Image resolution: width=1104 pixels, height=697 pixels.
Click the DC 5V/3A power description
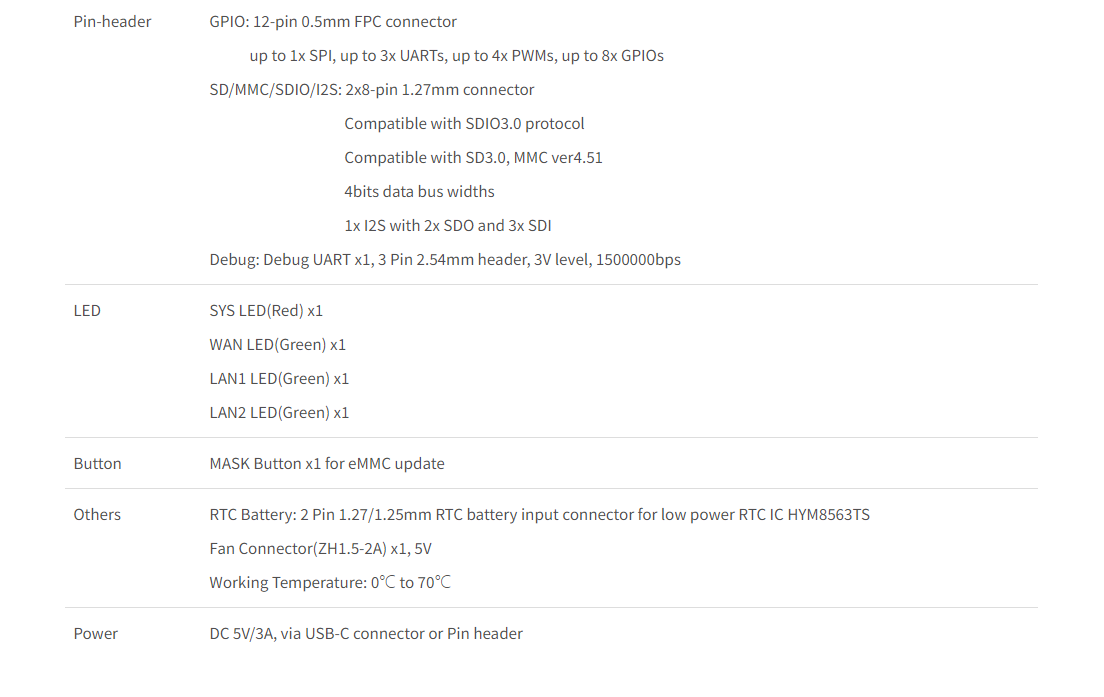click(x=365, y=633)
